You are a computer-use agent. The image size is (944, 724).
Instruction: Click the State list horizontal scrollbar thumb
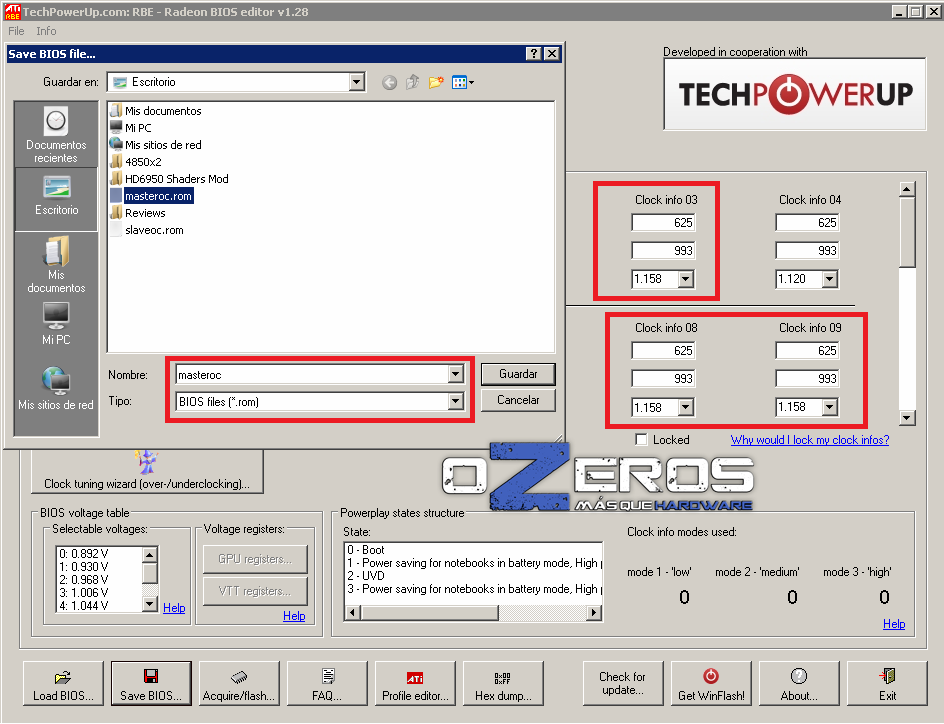tap(430, 613)
